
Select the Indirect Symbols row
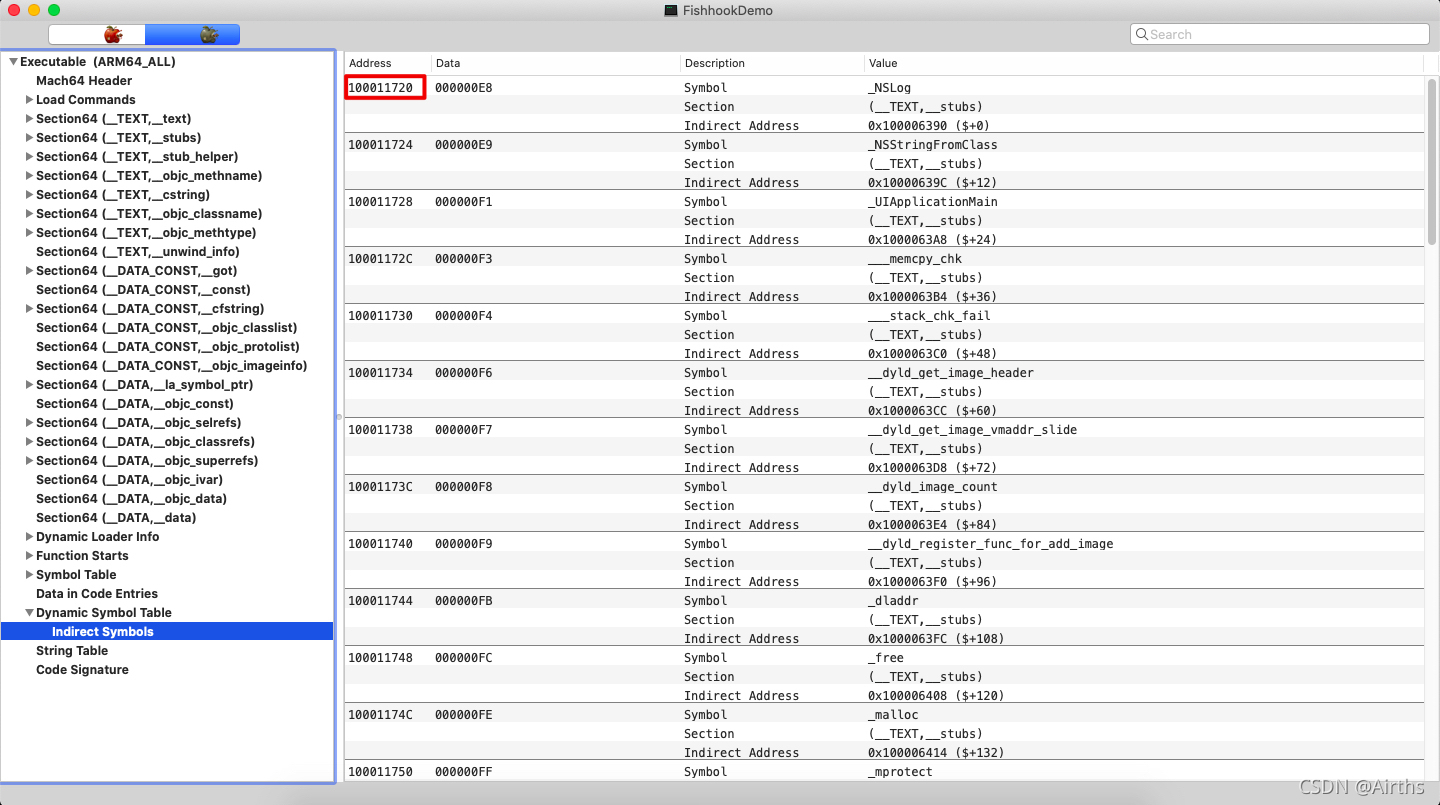[167, 632]
